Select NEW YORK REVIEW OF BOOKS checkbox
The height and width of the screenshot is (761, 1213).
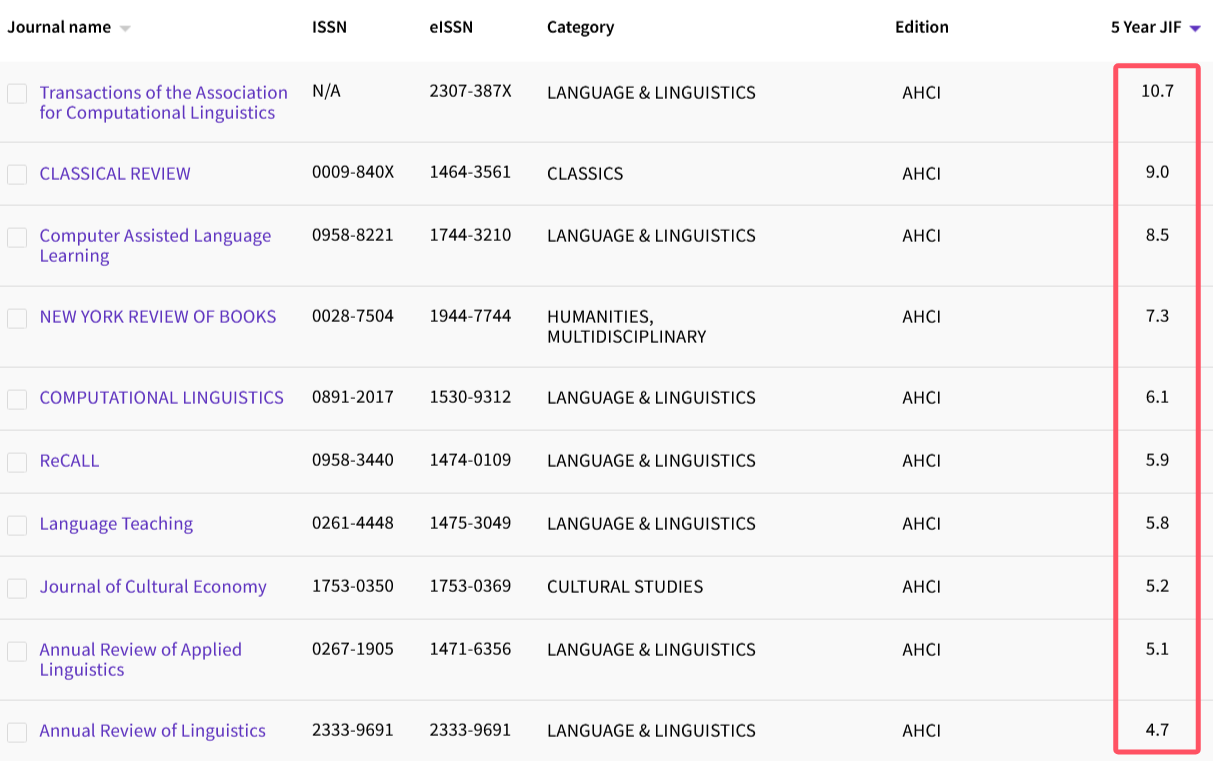point(17,318)
